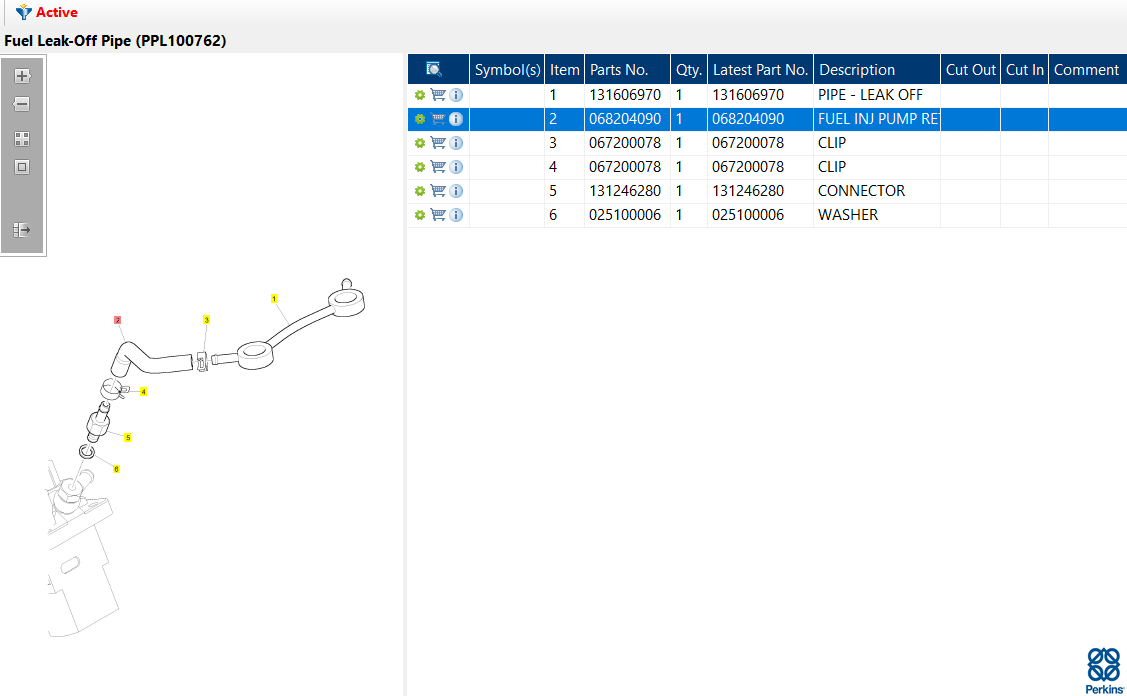Click the single square fit-view button
1127x696 pixels.
pyautogui.click(x=22, y=167)
